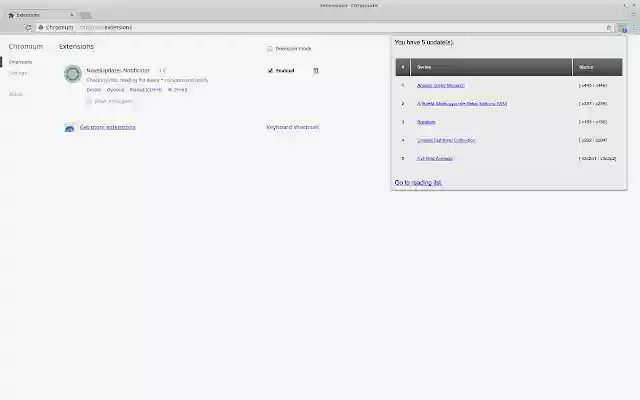Viewport: 640px width, 400px height.
Task: Open the third series link in updates list
Action: tap(426, 122)
